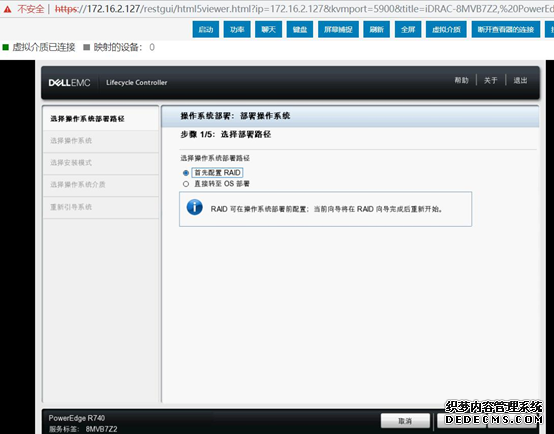Click the 屏幕捕捉 screen capture button
This screenshot has height=434, width=554.
(338, 29)
